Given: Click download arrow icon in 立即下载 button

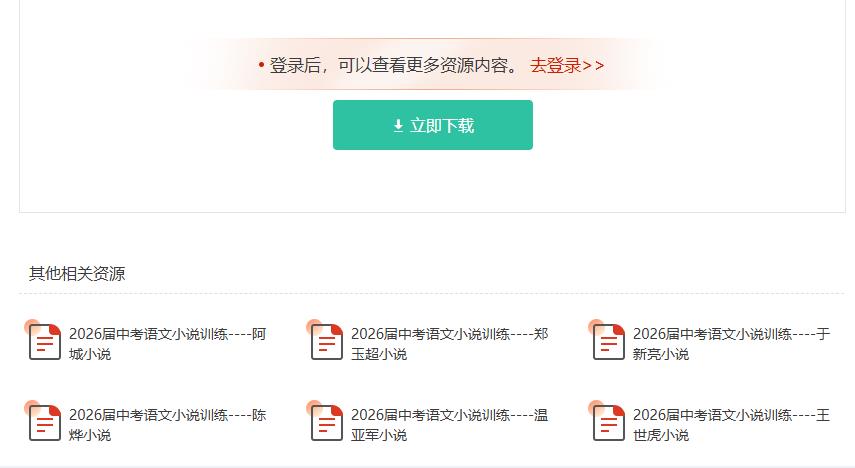Looking at the screenshot, I should point(398,126).
